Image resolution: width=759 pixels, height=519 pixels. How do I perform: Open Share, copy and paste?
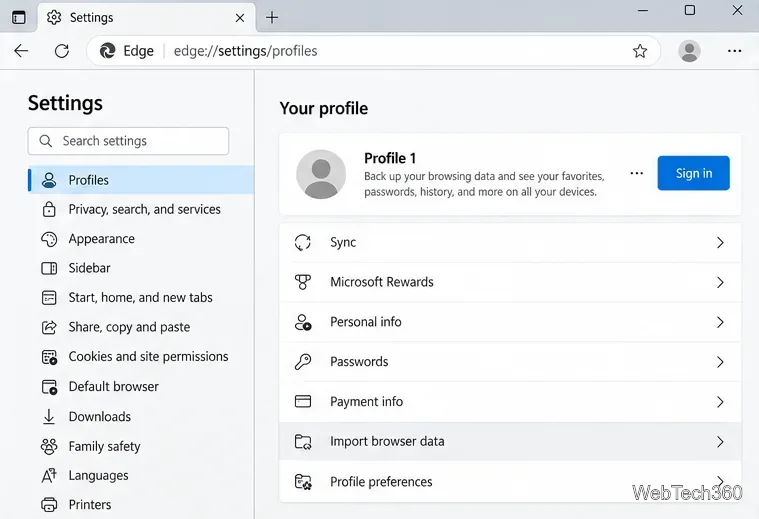tap(141, 327)
